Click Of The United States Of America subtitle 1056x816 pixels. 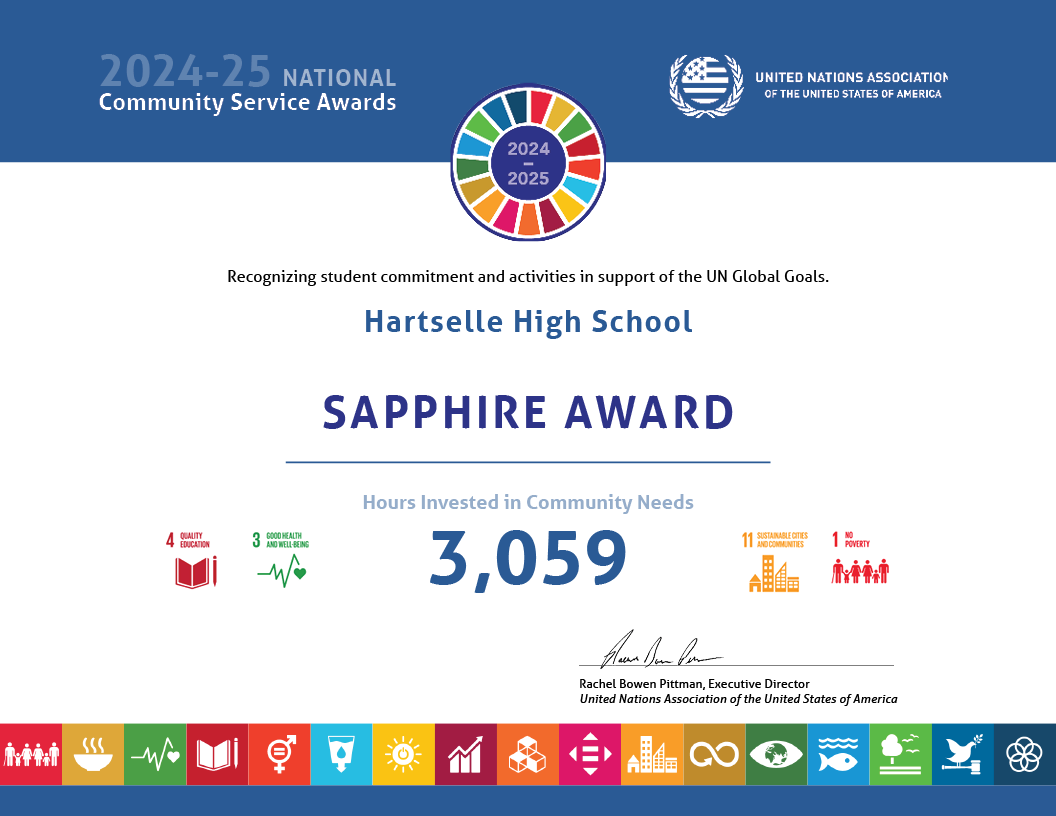(x=853, y=94)
